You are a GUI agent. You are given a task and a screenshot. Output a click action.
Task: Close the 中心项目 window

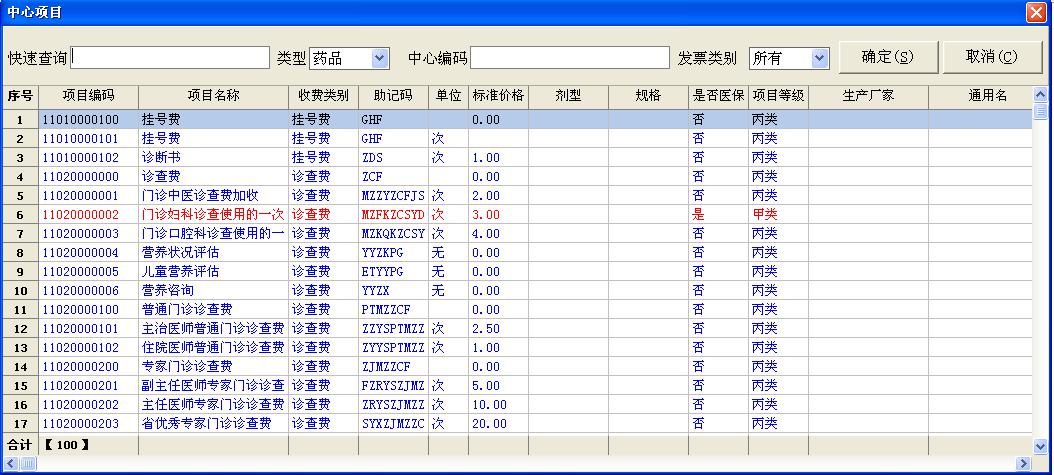(x=1035, y=12)
